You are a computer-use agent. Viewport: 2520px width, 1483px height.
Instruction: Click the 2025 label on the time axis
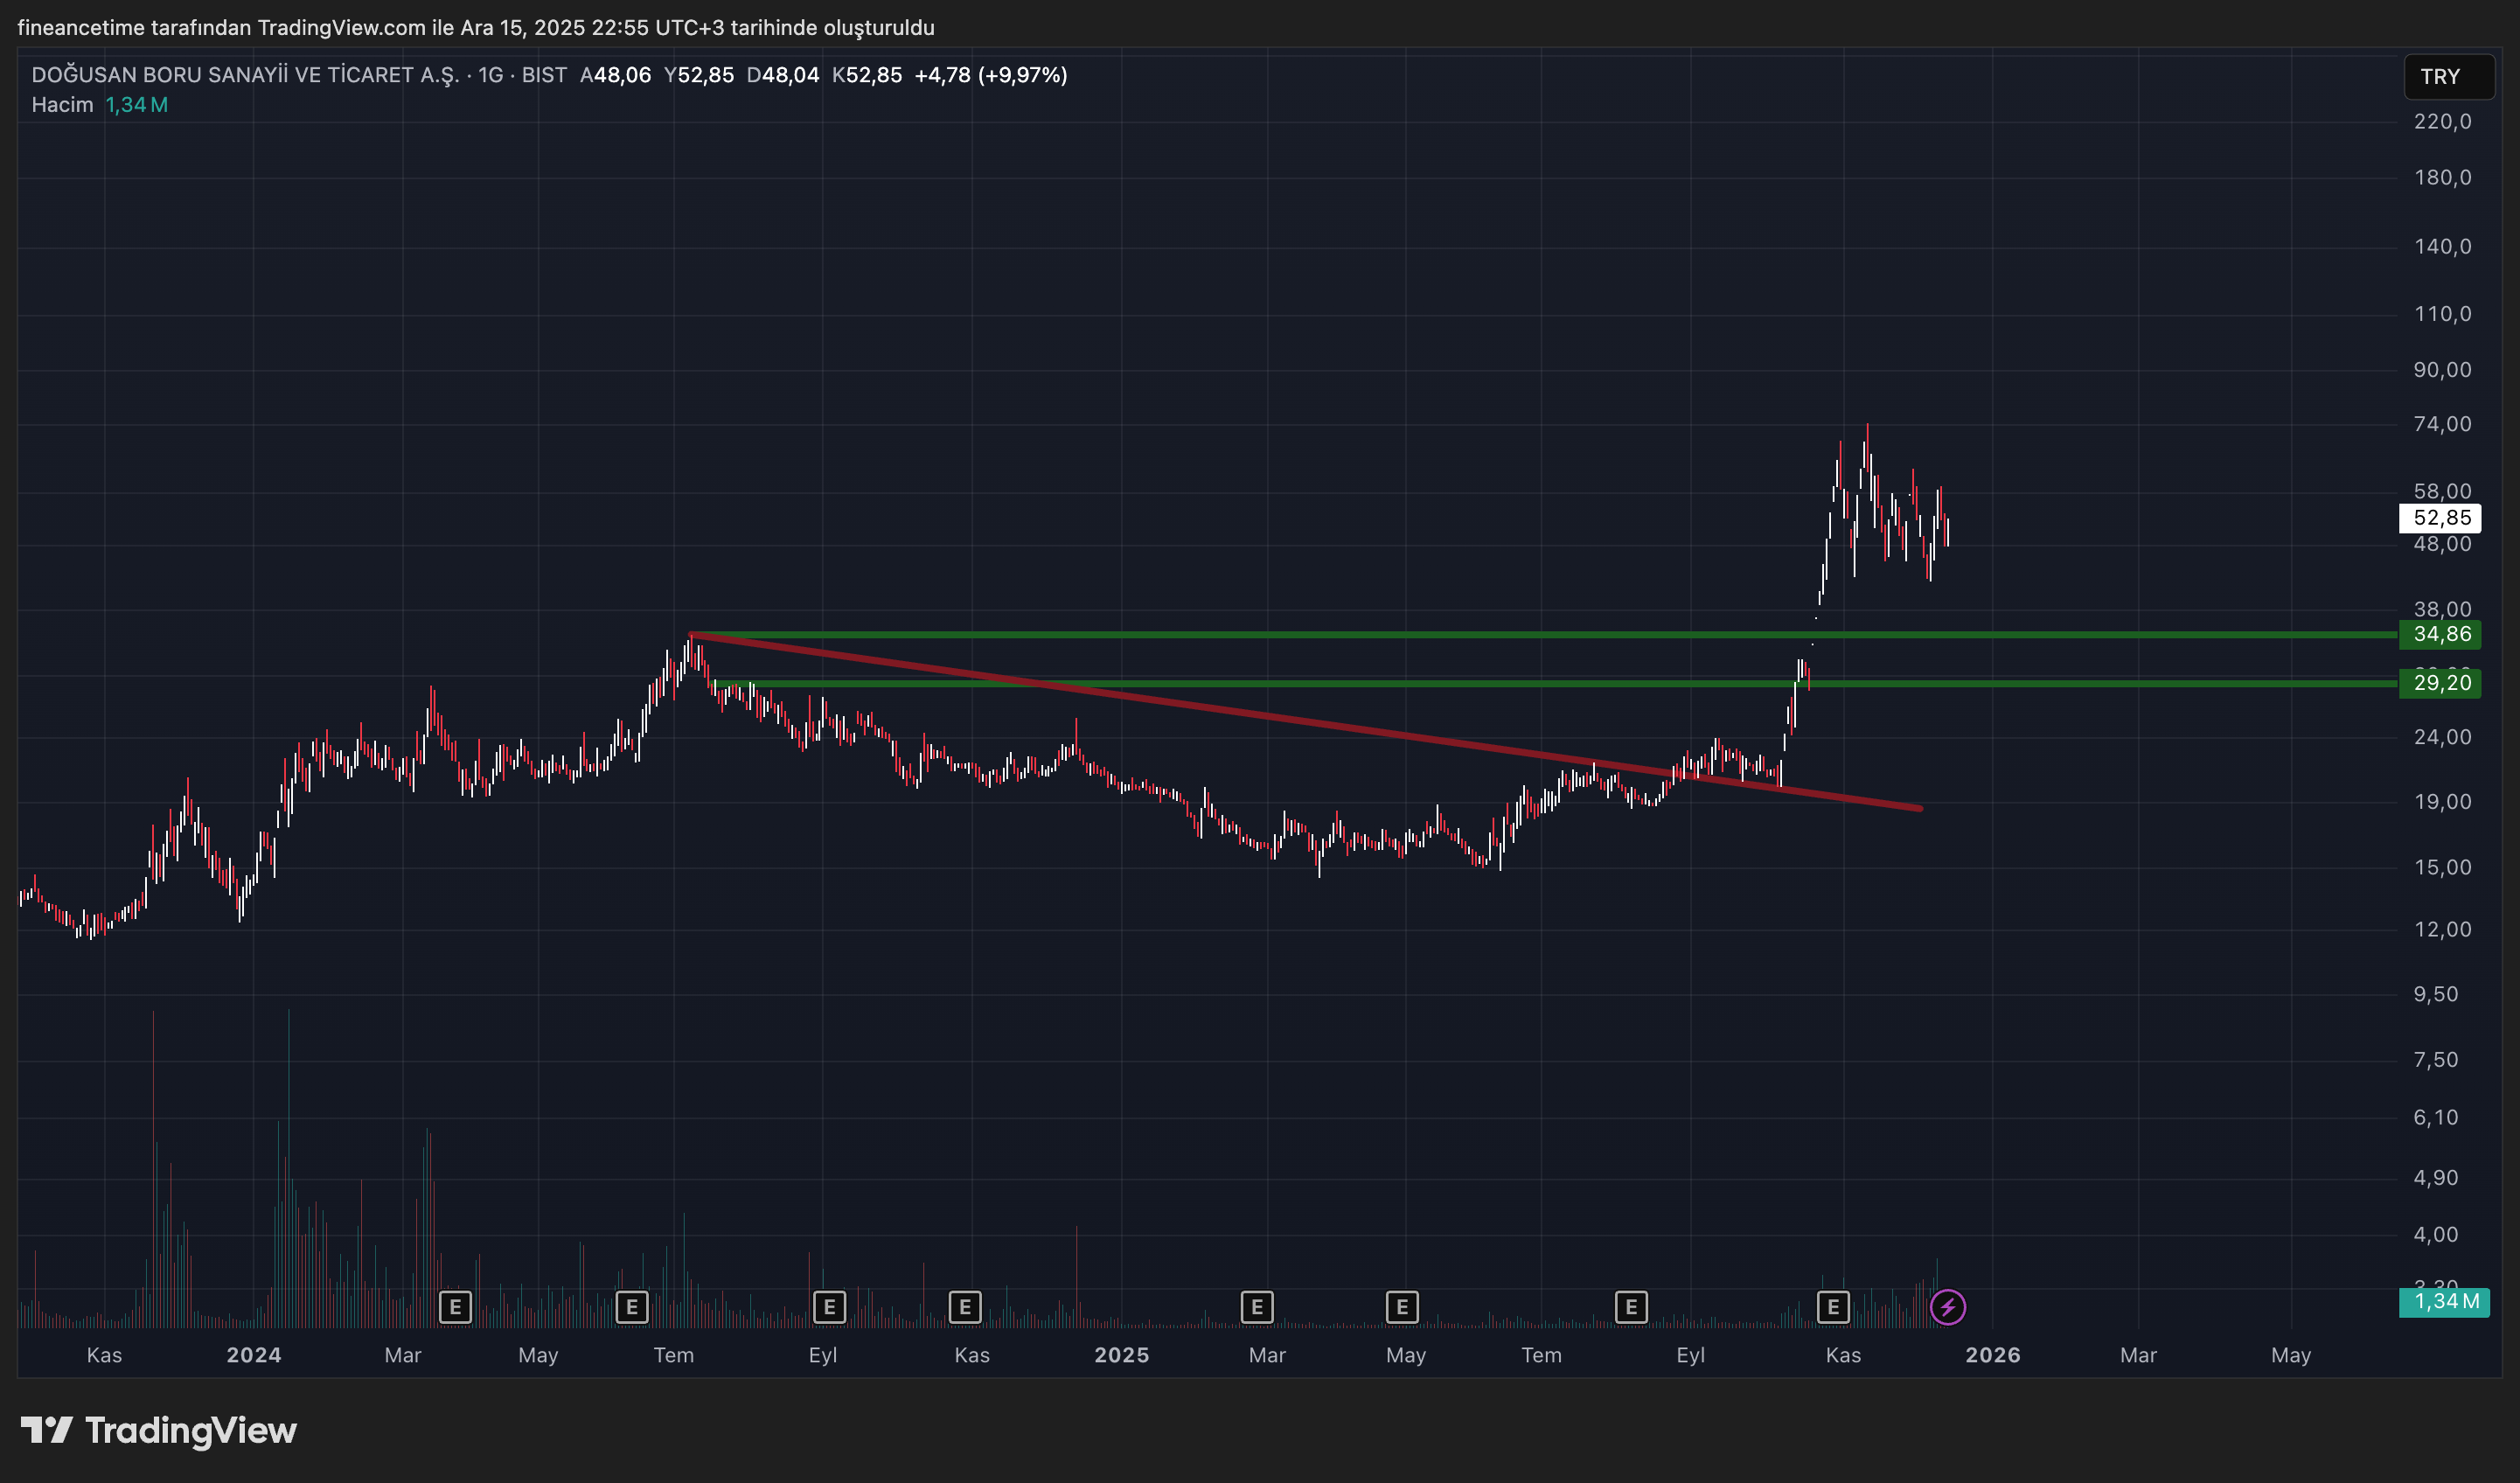coord(1121,1355)
